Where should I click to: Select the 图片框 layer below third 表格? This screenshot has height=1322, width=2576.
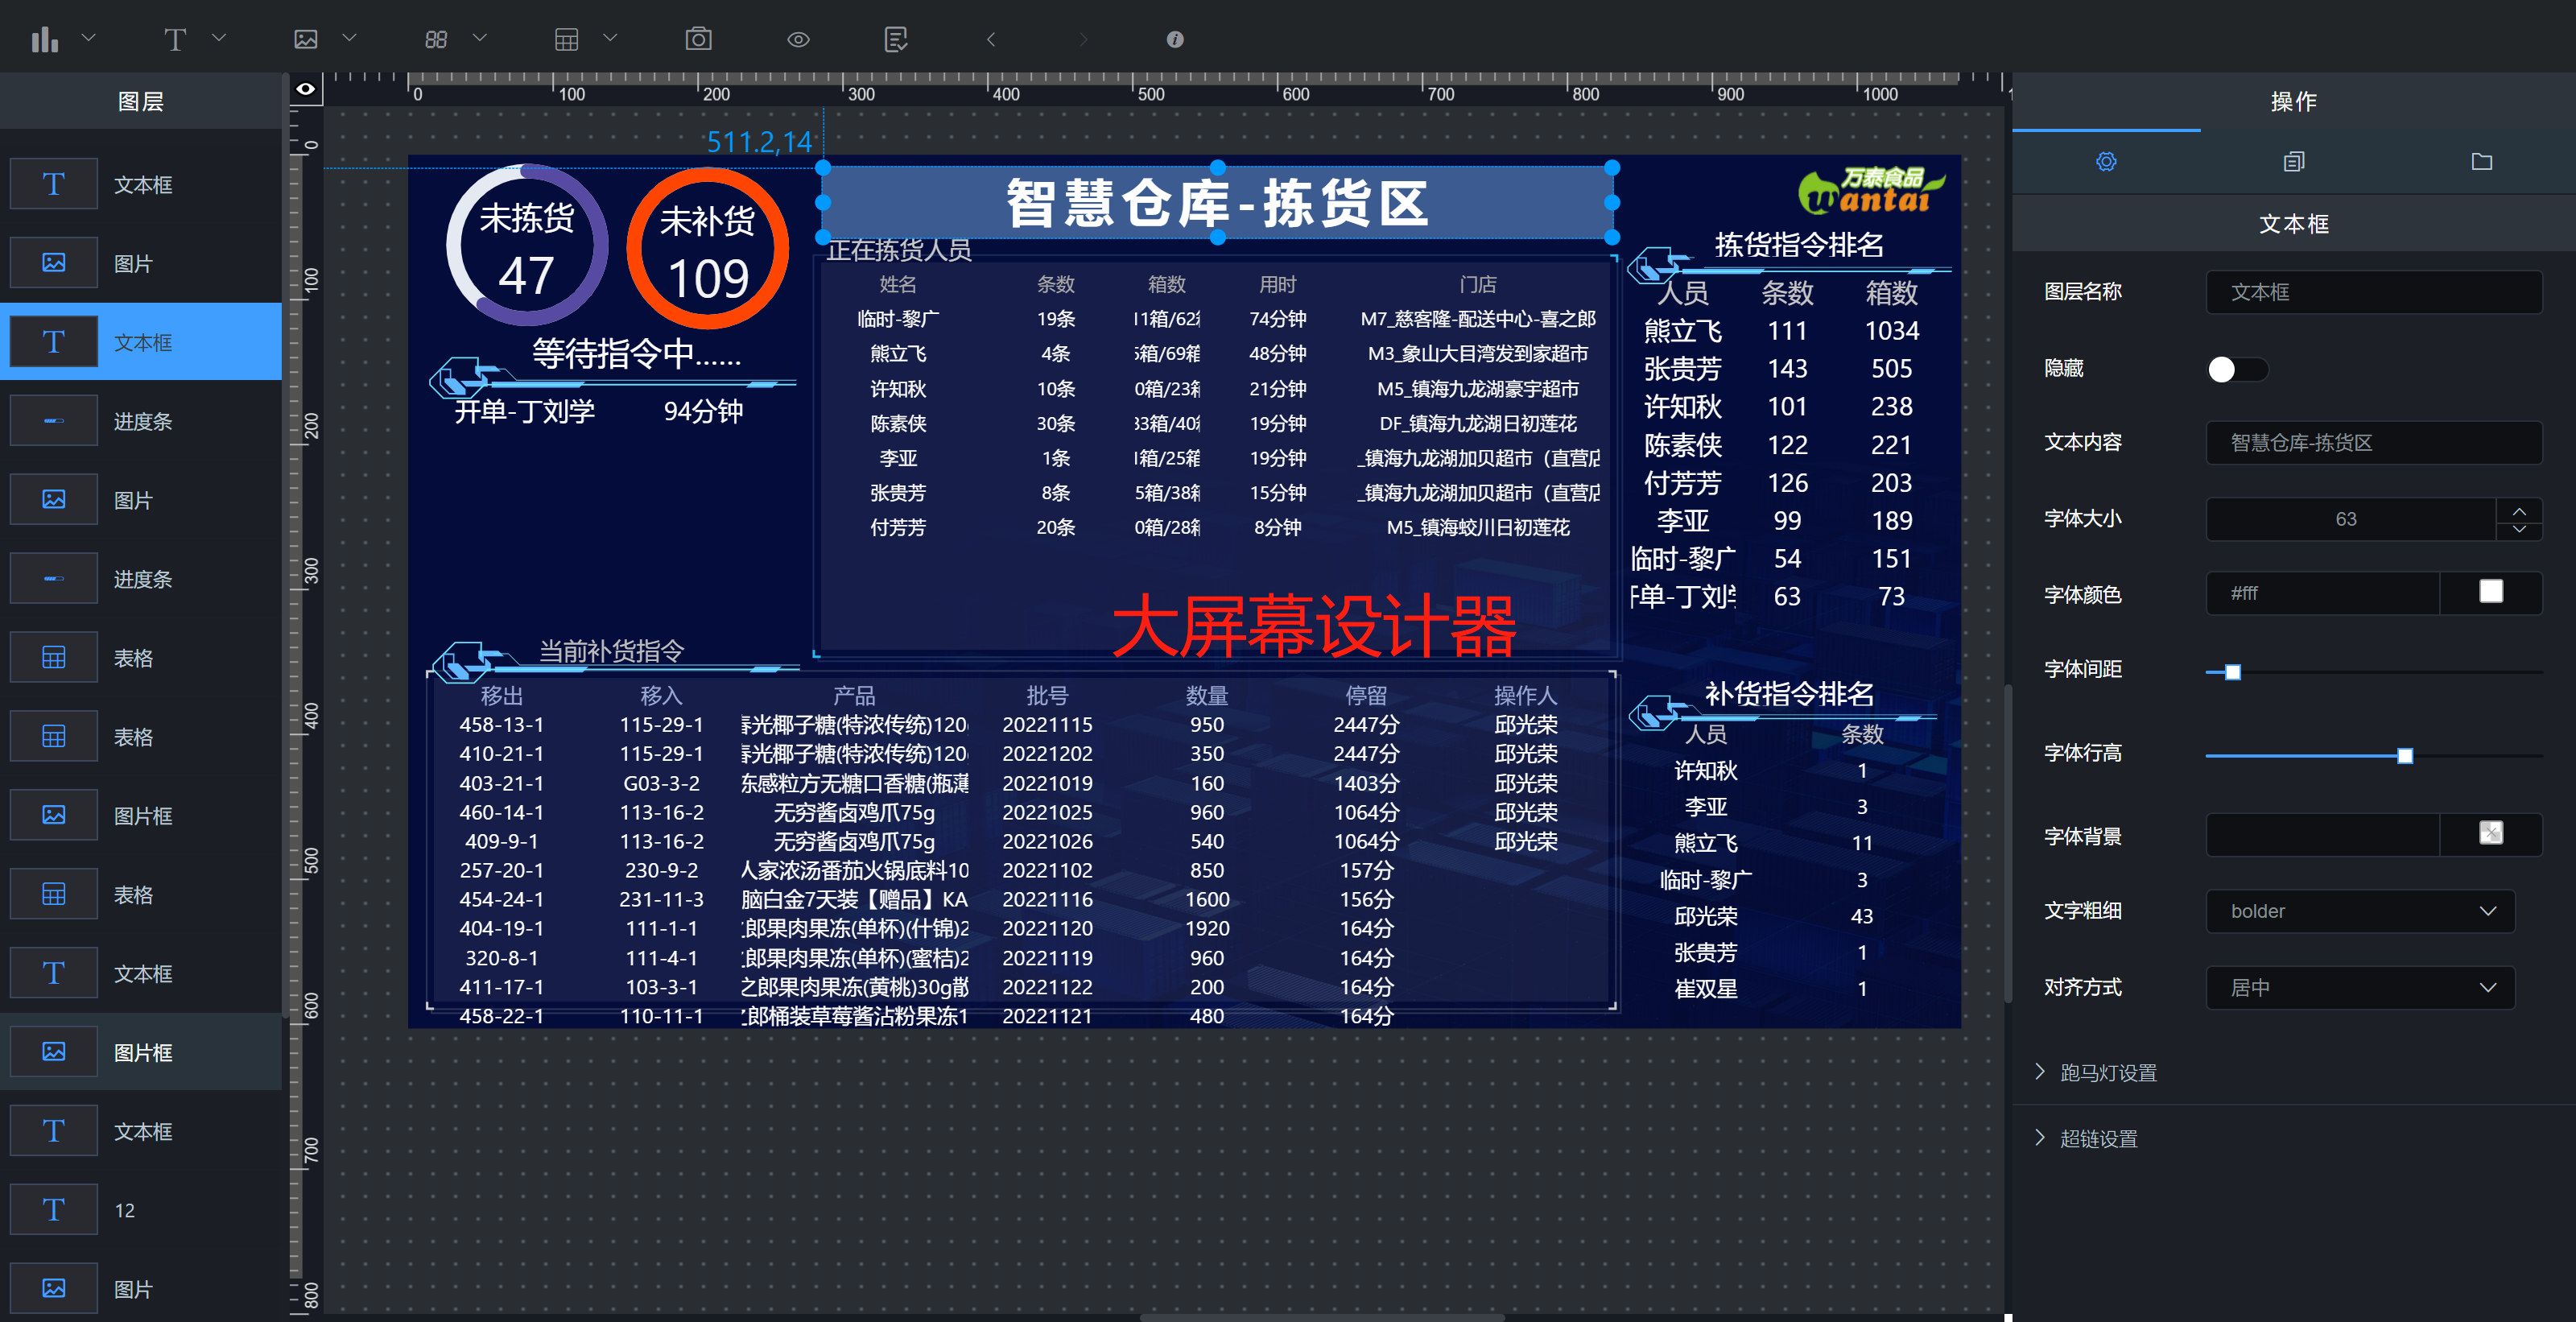[x=141, y=816]
